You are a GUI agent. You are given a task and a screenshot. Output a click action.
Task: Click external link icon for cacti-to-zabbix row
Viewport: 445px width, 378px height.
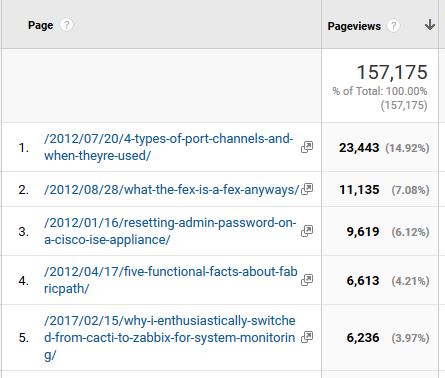pyautogui.click(x=307, y=337)
